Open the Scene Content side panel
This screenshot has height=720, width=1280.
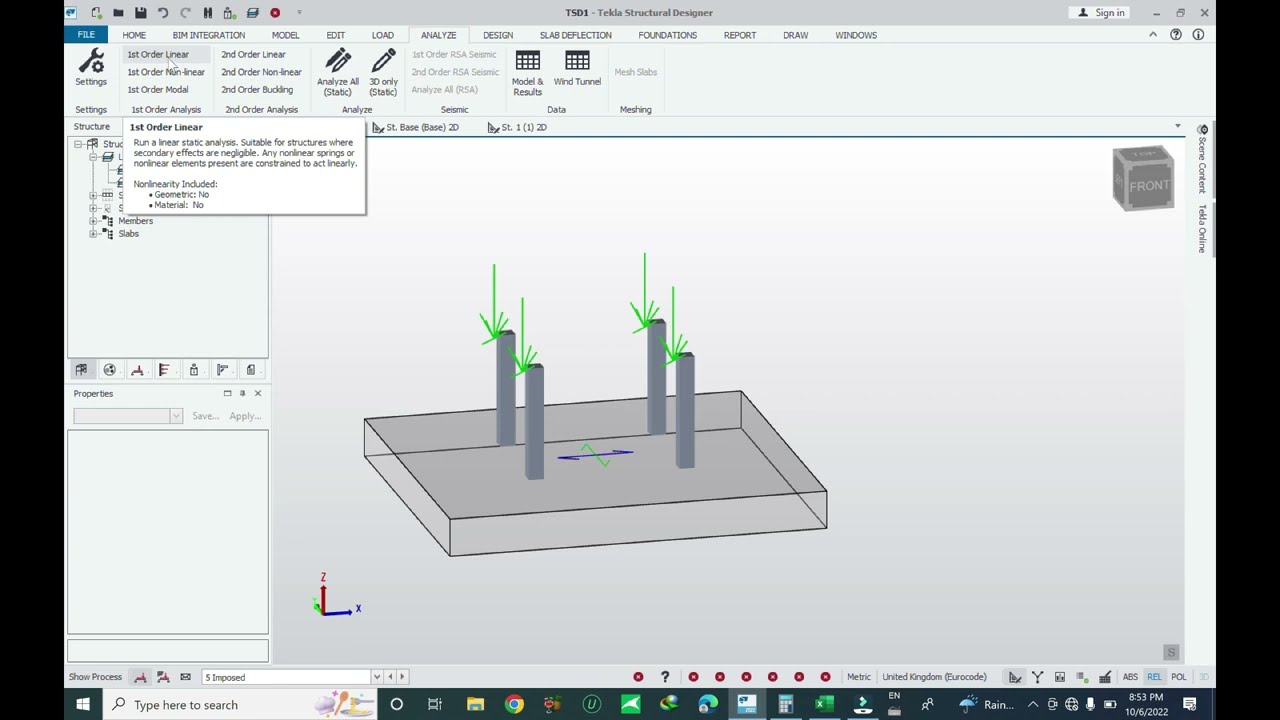1202,160
